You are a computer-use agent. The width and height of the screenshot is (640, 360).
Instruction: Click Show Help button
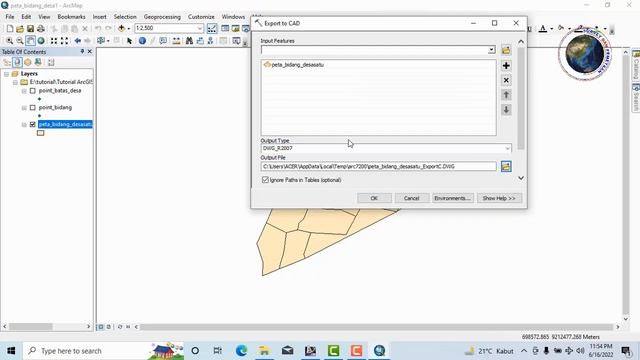click(x=499, y=198)
